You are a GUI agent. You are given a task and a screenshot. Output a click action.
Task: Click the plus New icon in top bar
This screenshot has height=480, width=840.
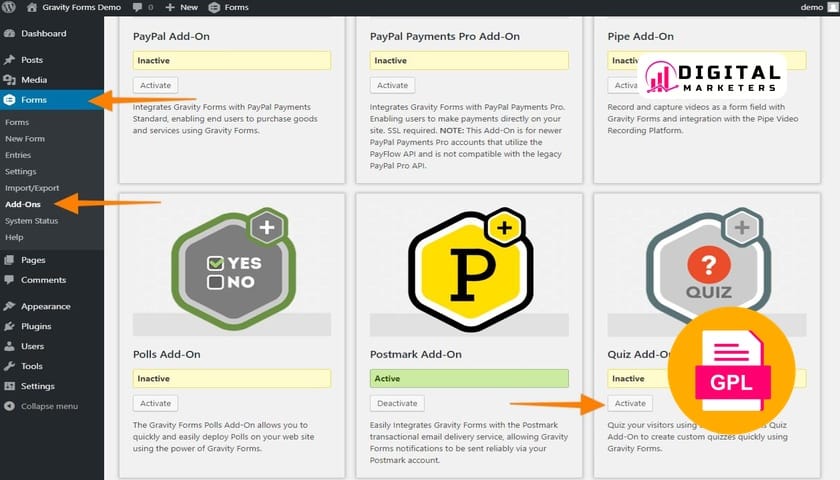pyautogui.click(x=169, y=7)
